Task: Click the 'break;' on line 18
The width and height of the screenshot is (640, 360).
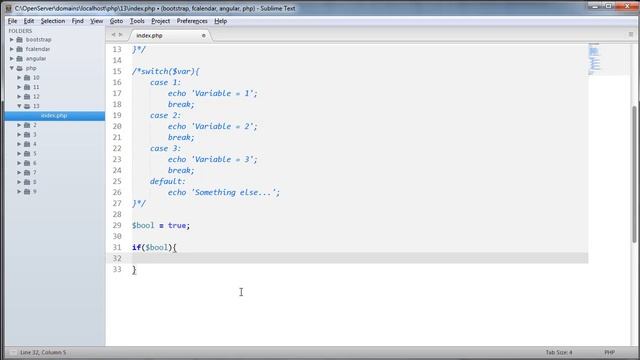Action: click(181, 104)
